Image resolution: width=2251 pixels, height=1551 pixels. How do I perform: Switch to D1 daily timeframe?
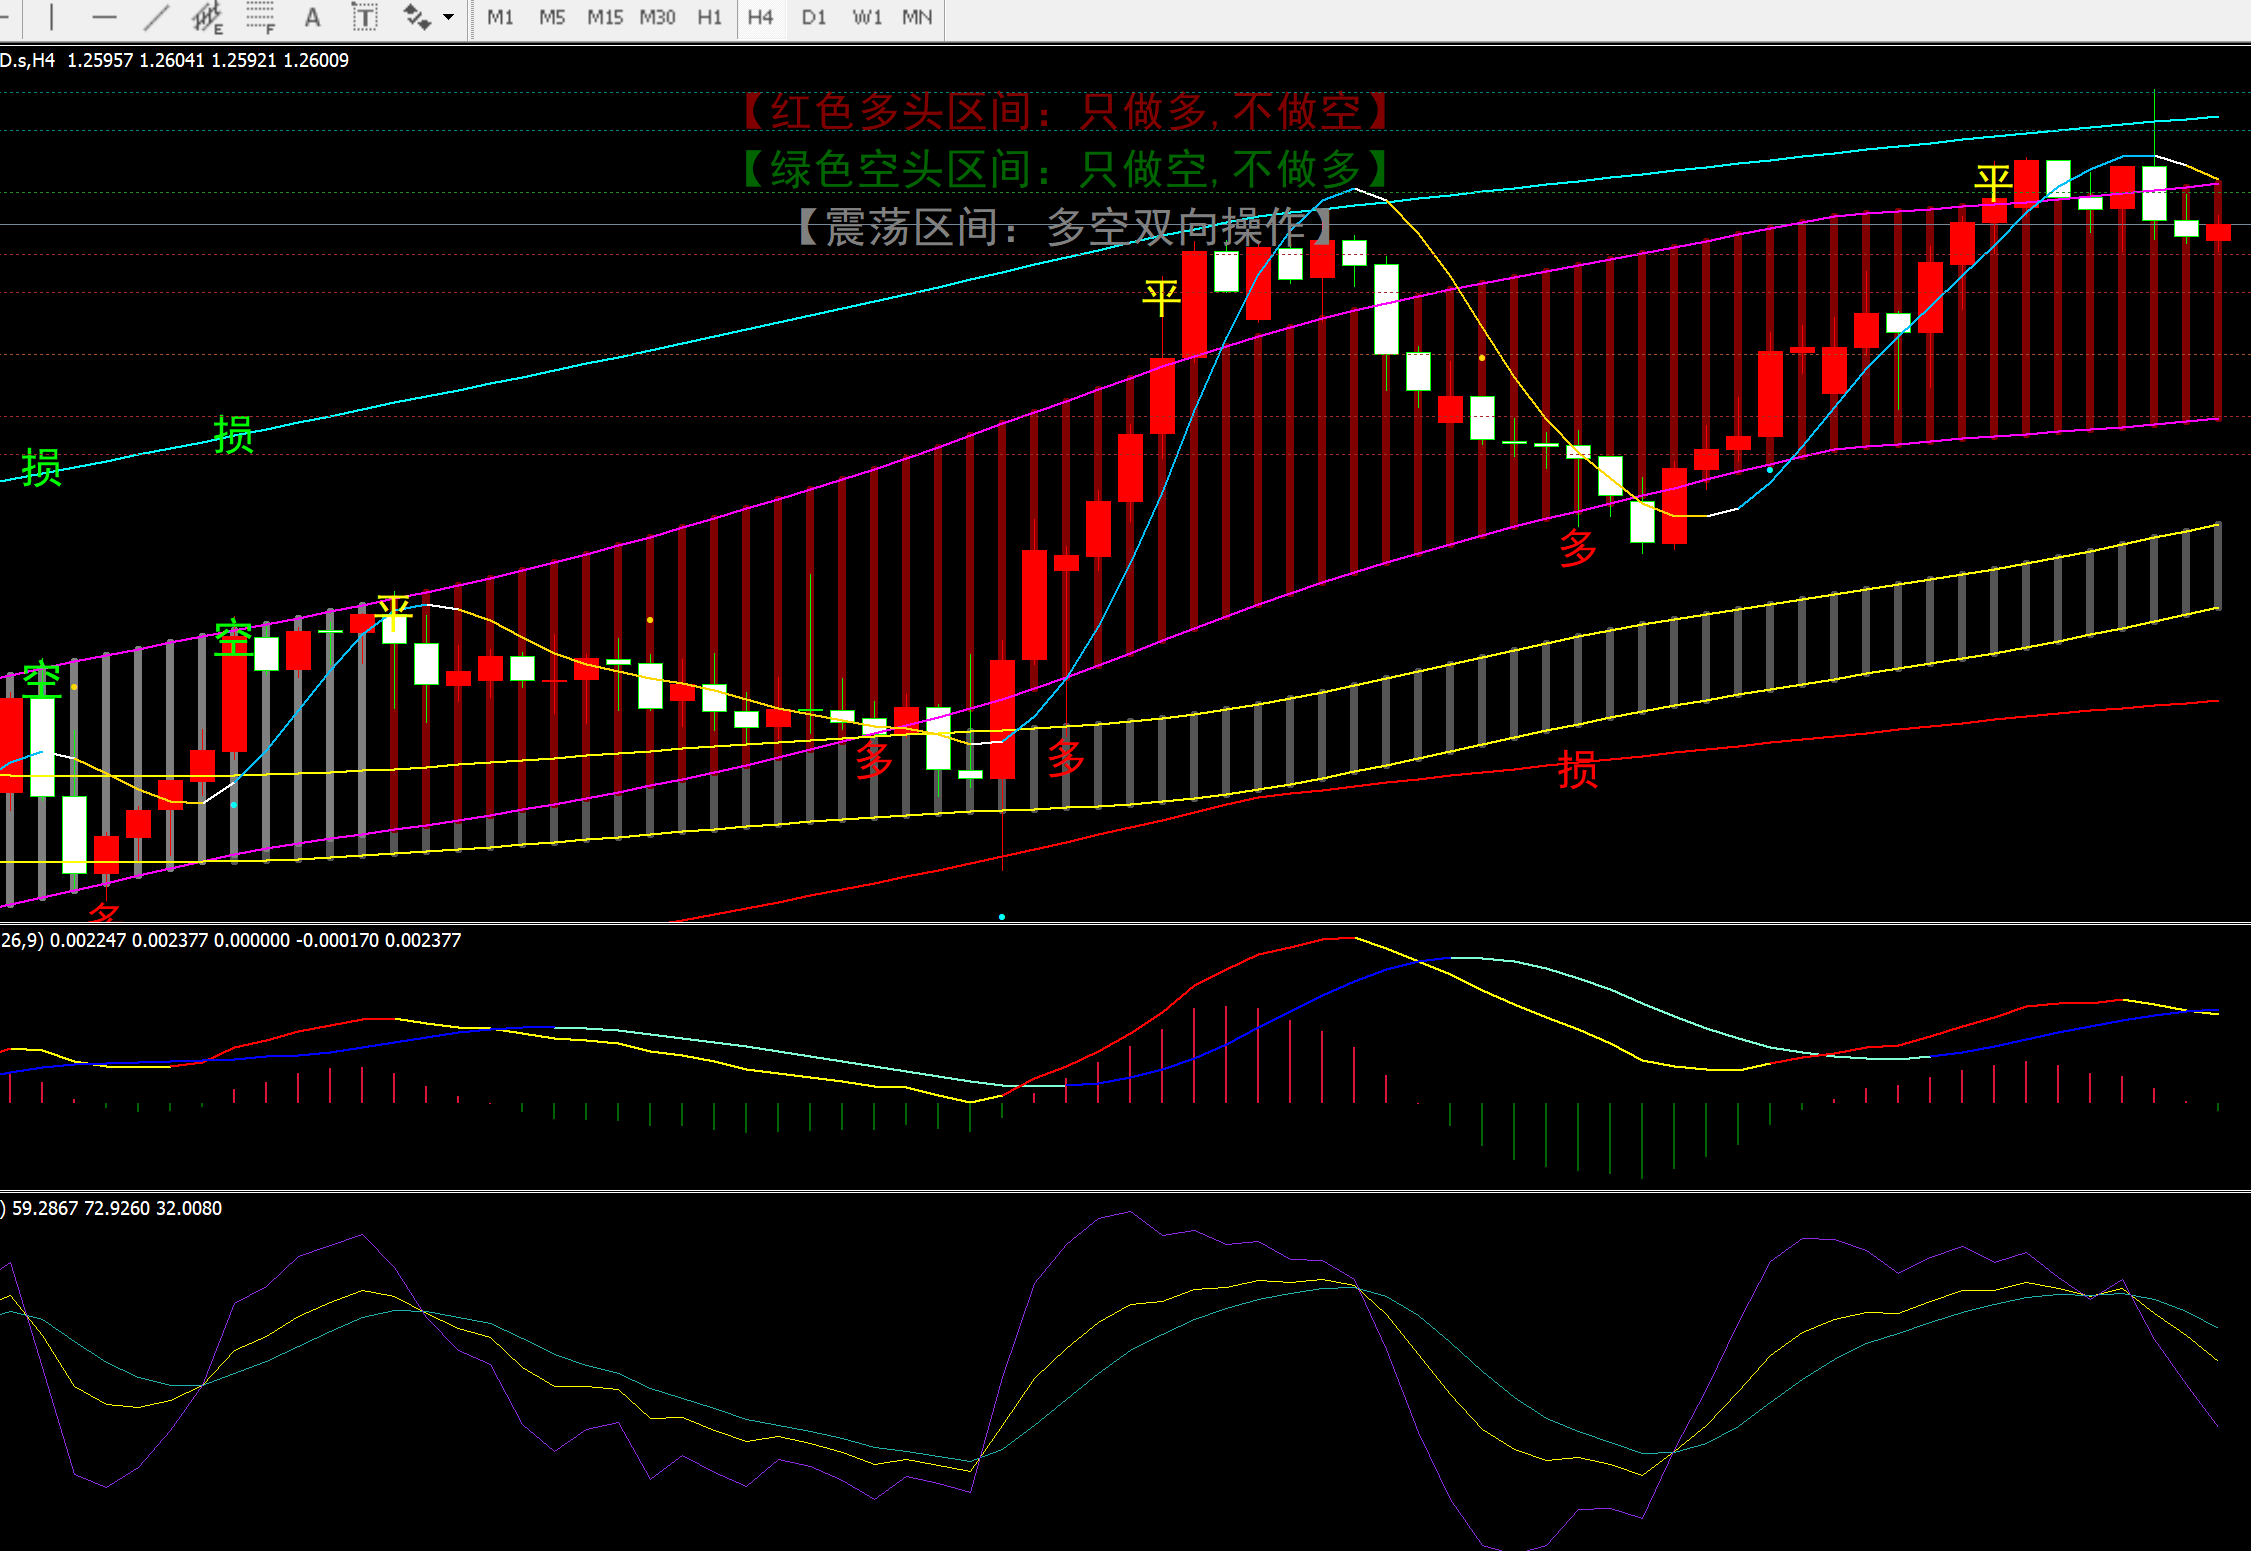pyautogui.click(x=814, y=17)
